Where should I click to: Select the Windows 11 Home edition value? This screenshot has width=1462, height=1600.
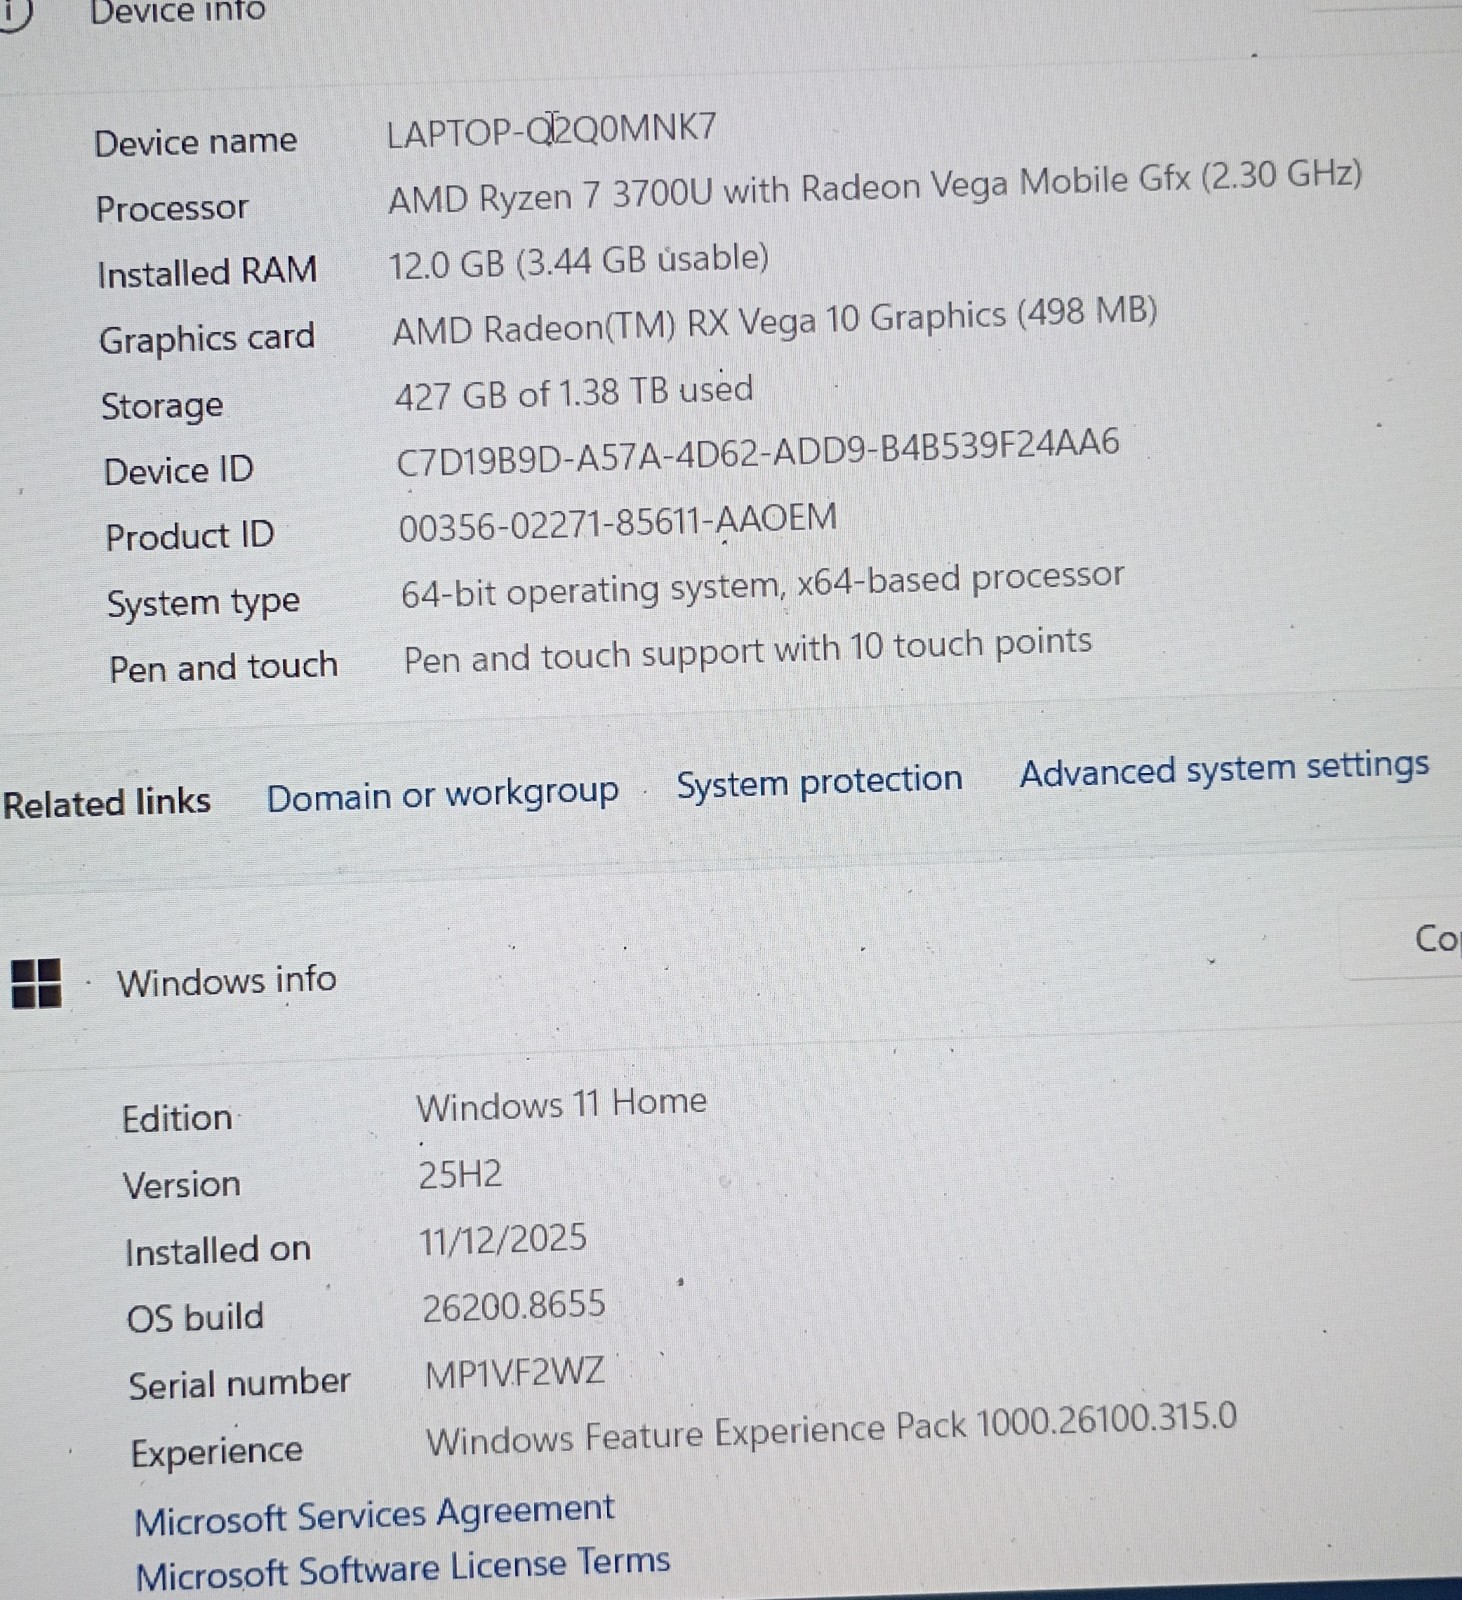562,1104
